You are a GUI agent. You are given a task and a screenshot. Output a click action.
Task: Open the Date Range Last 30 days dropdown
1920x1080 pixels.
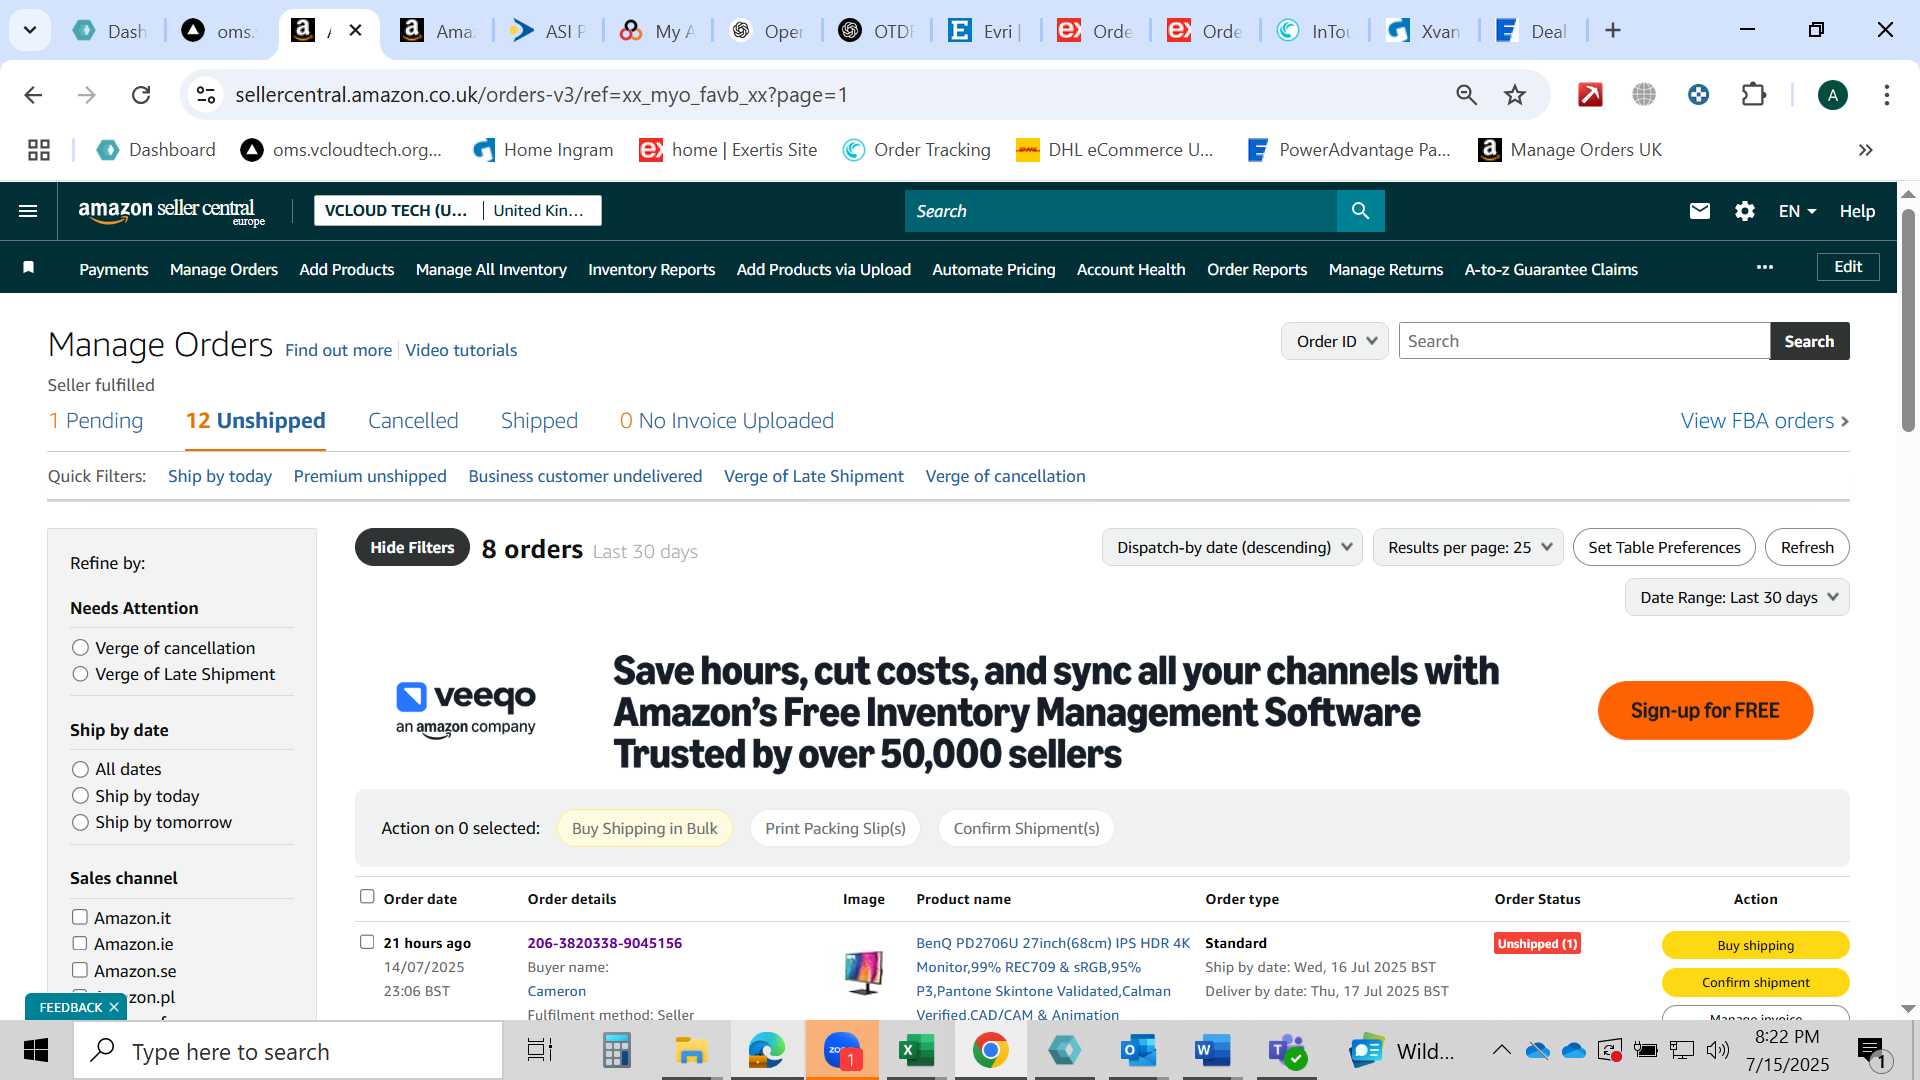click(x=1737, y=597)
